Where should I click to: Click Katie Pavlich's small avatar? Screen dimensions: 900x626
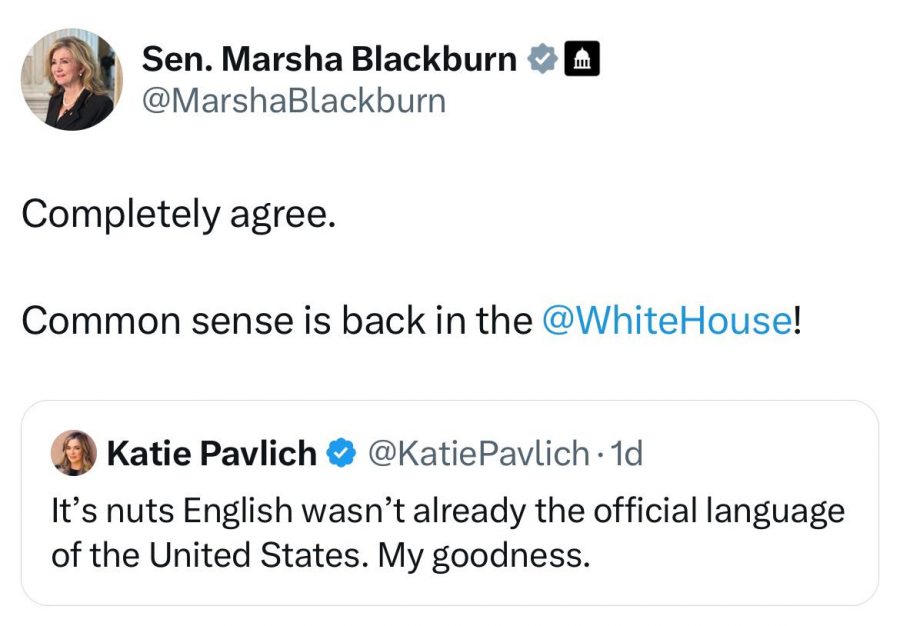pyautogui.click(x=74, y=453)
